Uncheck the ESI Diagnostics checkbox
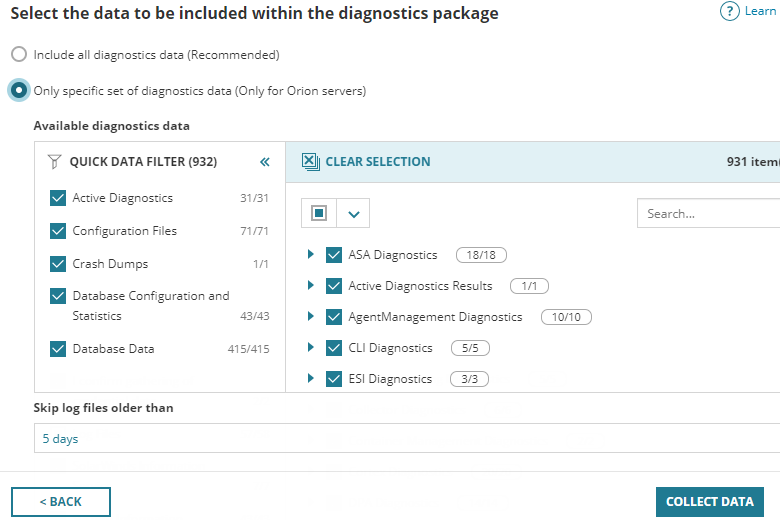Viewport: 780px width, 520px height. [334, 379]
